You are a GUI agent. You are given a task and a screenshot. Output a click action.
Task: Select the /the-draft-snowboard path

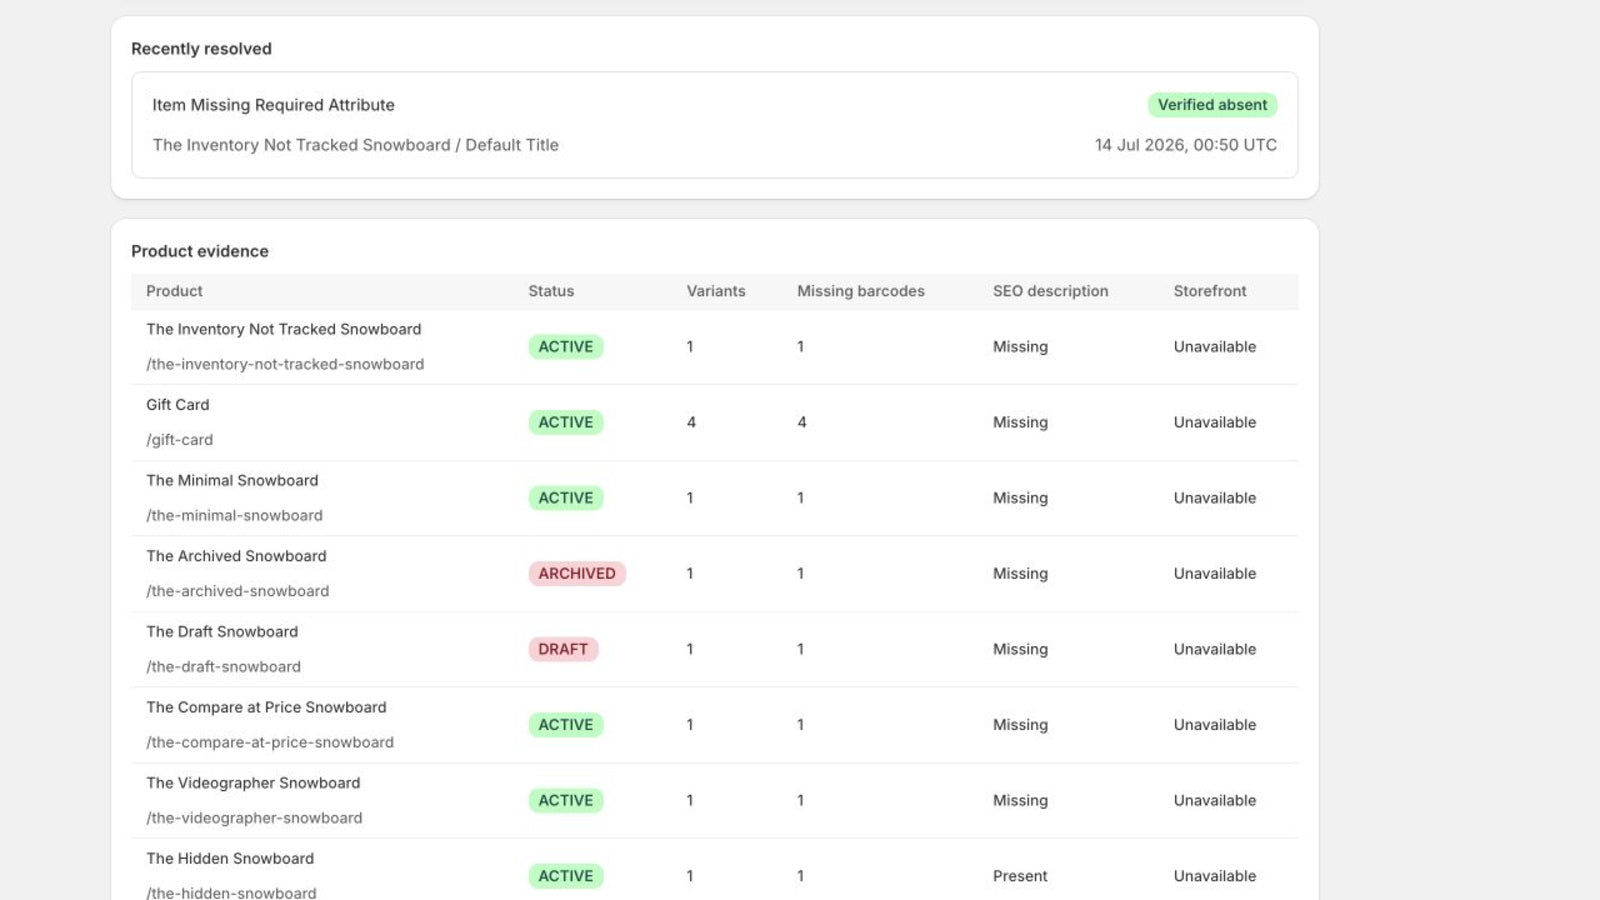[224, 667]
